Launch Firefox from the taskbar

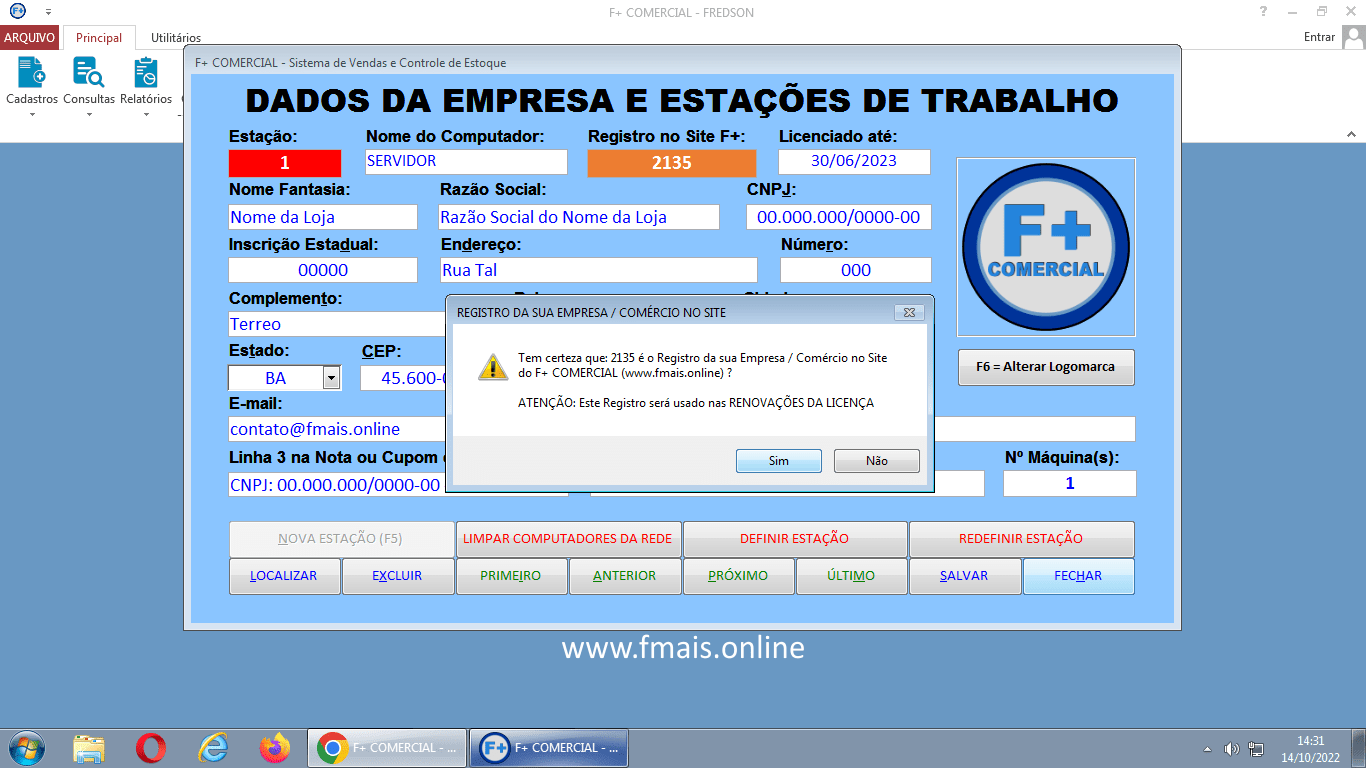coord(274,747)
